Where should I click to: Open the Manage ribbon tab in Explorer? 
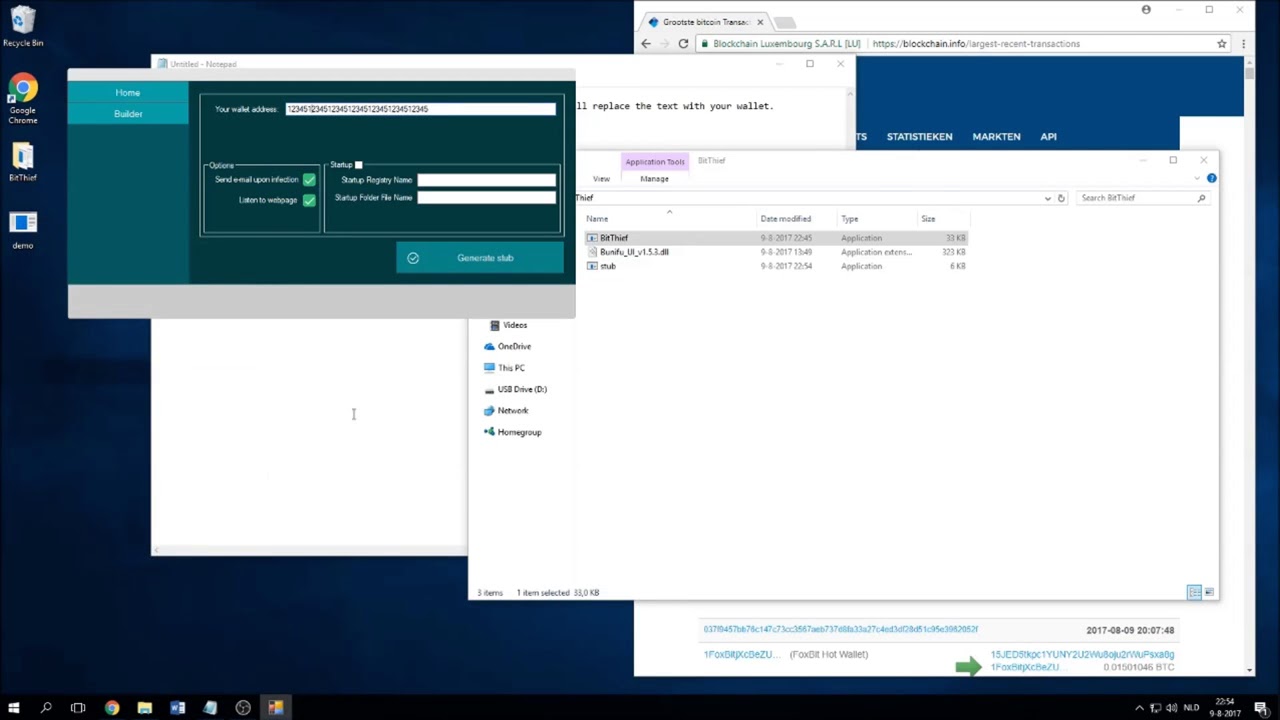pos(654,179)
